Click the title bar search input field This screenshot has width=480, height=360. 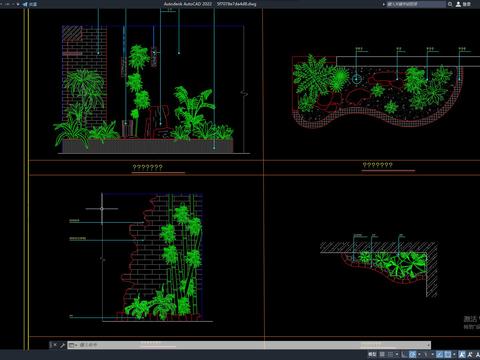(x=416, y=4)
